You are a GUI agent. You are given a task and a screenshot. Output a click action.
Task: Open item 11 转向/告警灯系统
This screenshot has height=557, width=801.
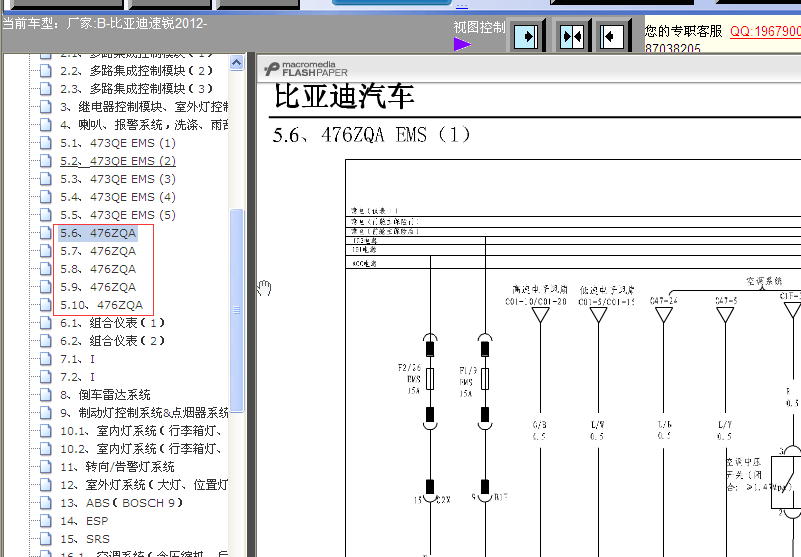tap(117, 467)
